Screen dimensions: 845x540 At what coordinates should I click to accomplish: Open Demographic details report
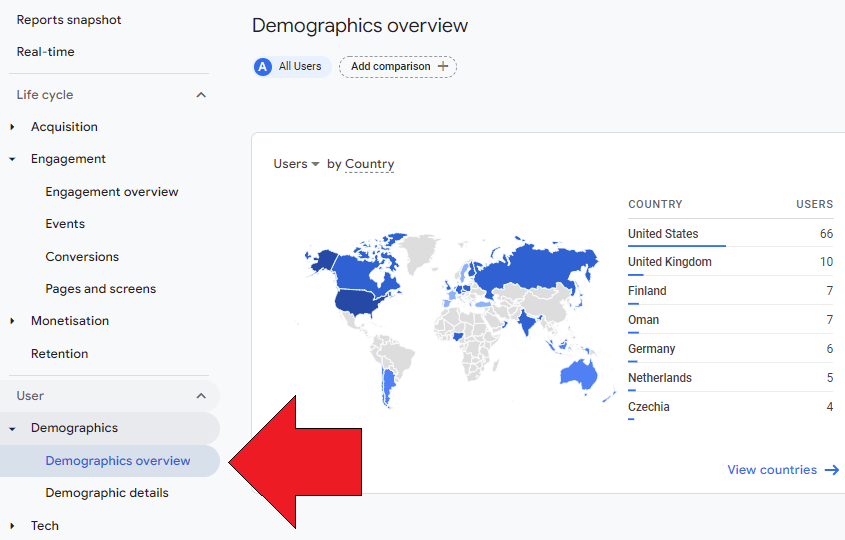(x=107, y=493)
